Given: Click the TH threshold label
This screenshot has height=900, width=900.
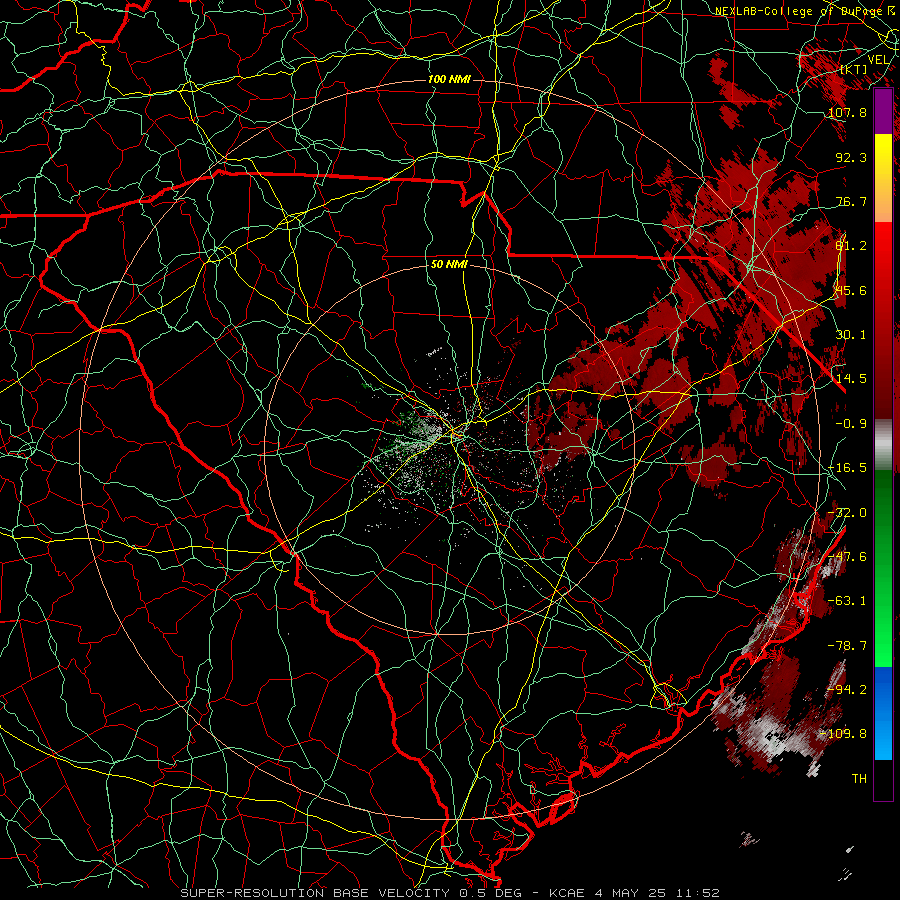Looking at the screenshot, I should click(x=859, y=779).
